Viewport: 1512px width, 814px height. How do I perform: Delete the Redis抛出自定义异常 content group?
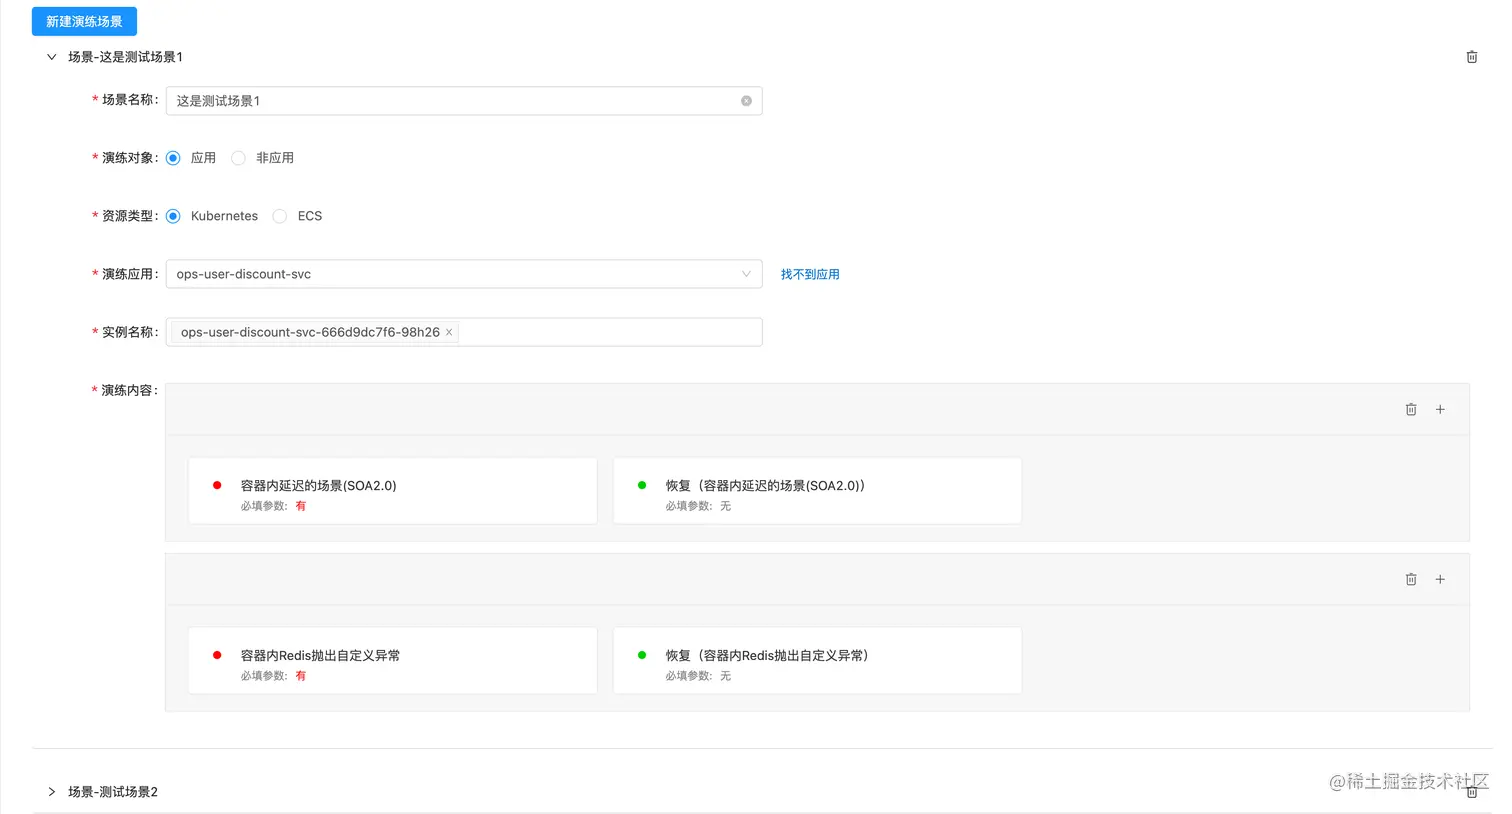tap(1411, 579)
